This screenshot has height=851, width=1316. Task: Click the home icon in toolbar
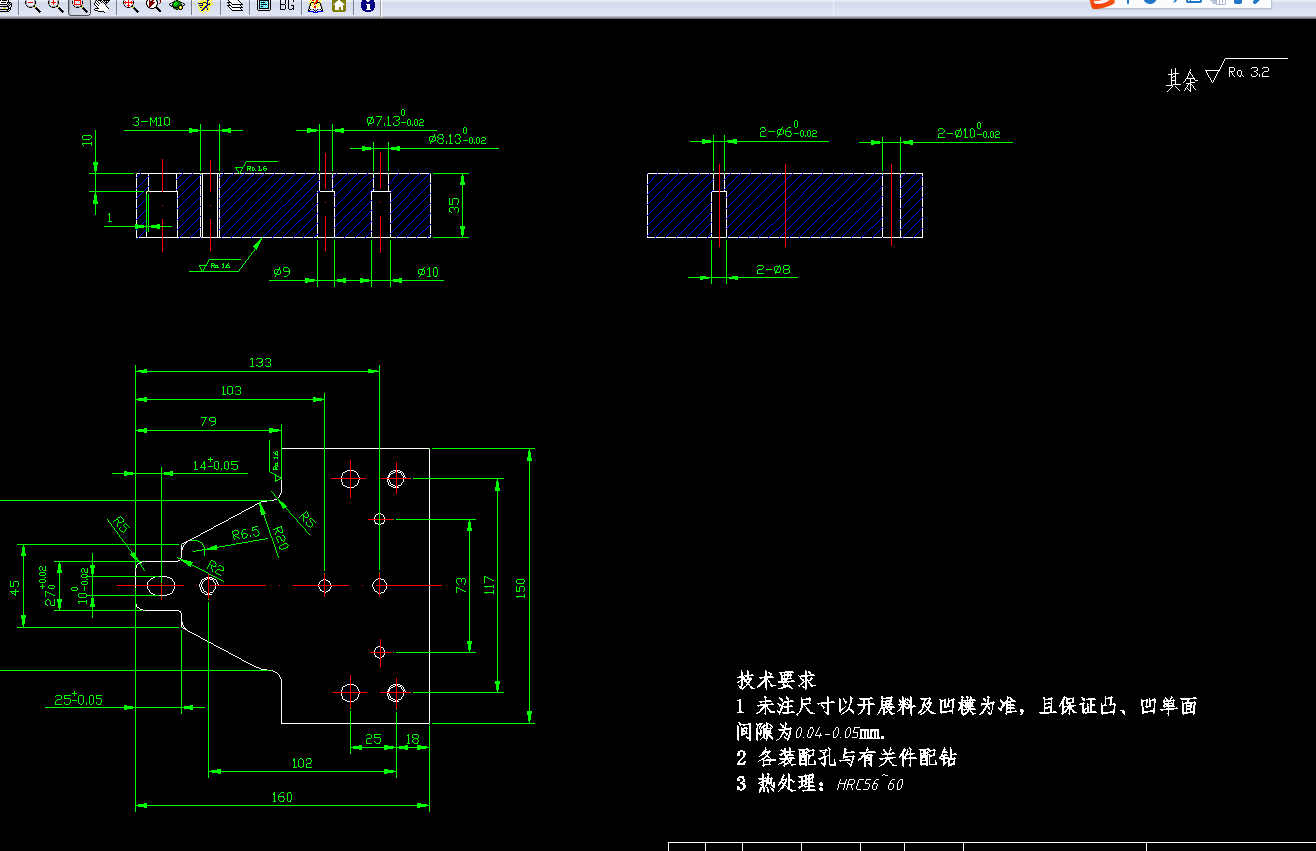click(x=339, y=5)
